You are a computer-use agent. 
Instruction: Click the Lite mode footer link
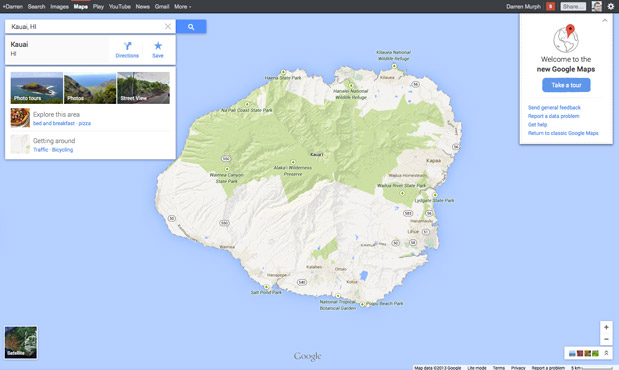tap(477, 368)
